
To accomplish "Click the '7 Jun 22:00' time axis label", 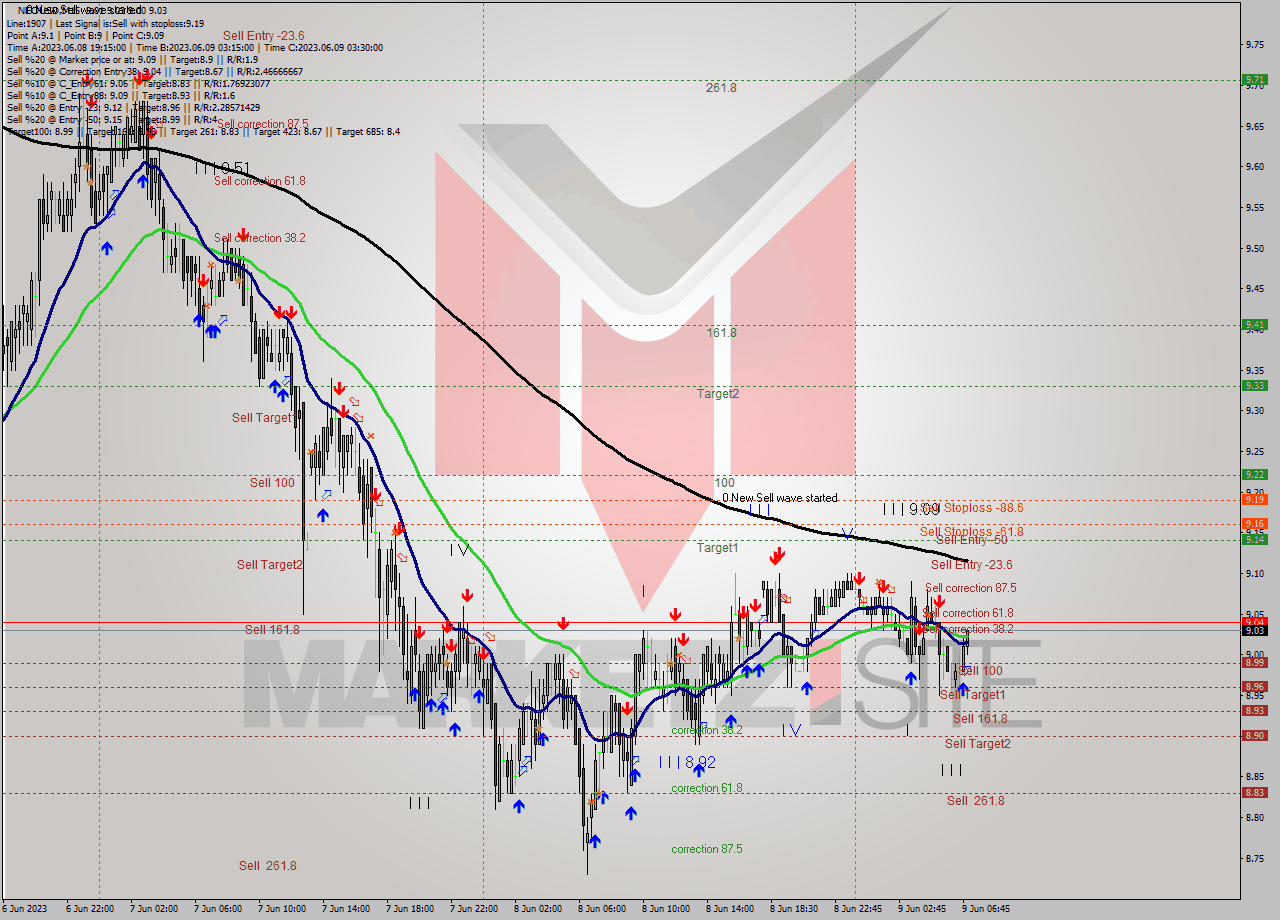I will pos(474,909).
